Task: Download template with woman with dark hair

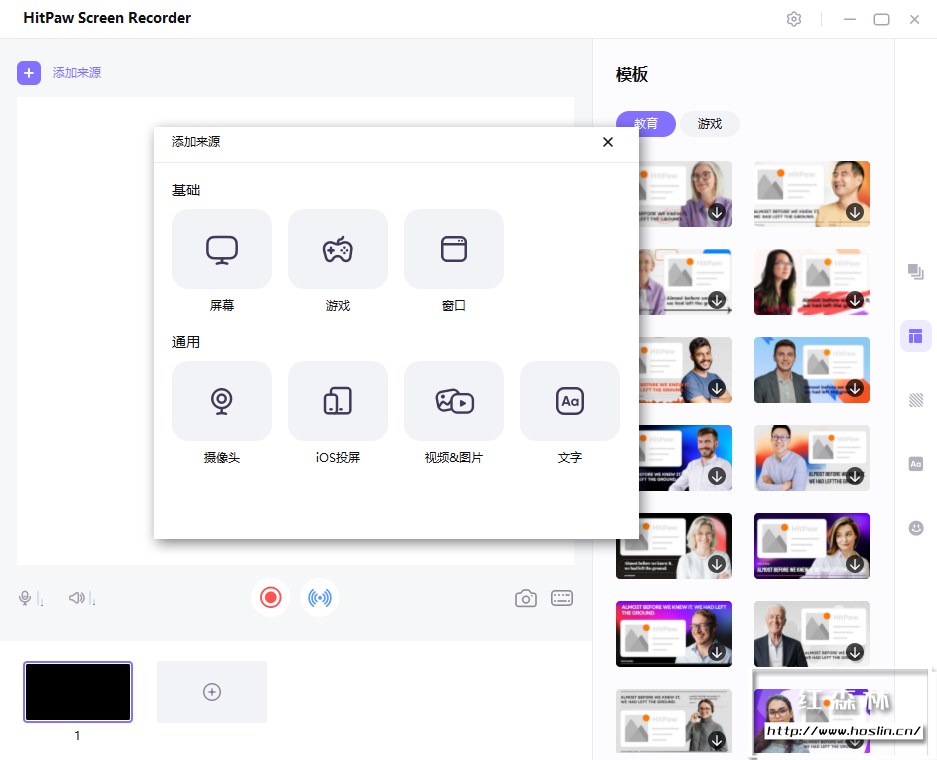Action: pos(855,300)
